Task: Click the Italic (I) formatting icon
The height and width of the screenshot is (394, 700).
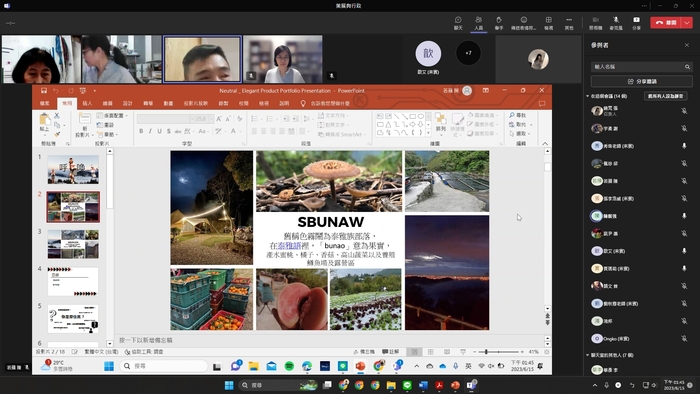Action: (x=150, y=131)
